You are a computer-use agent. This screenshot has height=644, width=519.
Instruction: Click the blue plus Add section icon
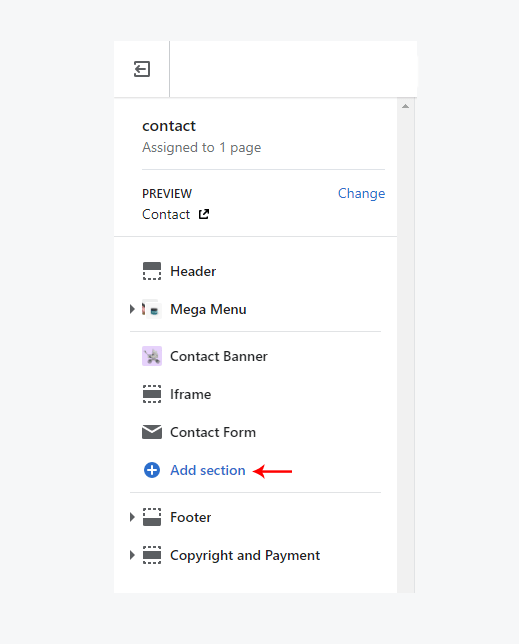[x=152, y=470]
